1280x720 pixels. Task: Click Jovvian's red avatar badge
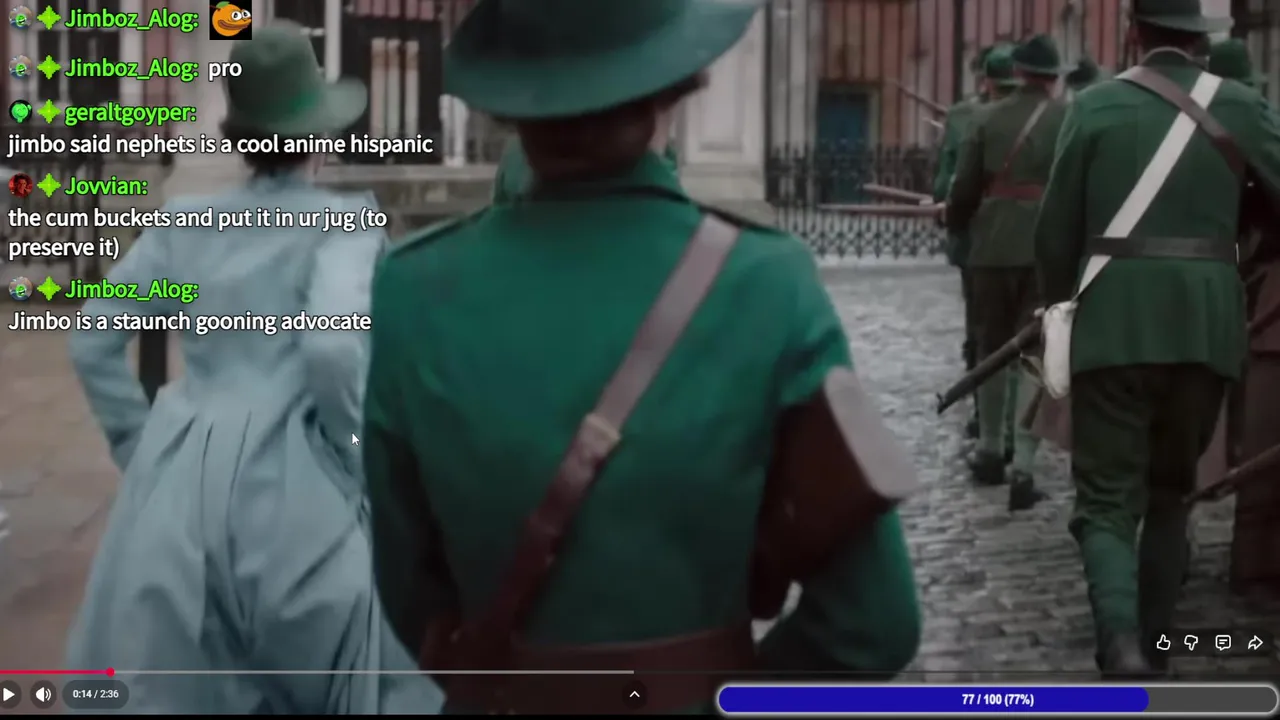(x=20, y=186)
